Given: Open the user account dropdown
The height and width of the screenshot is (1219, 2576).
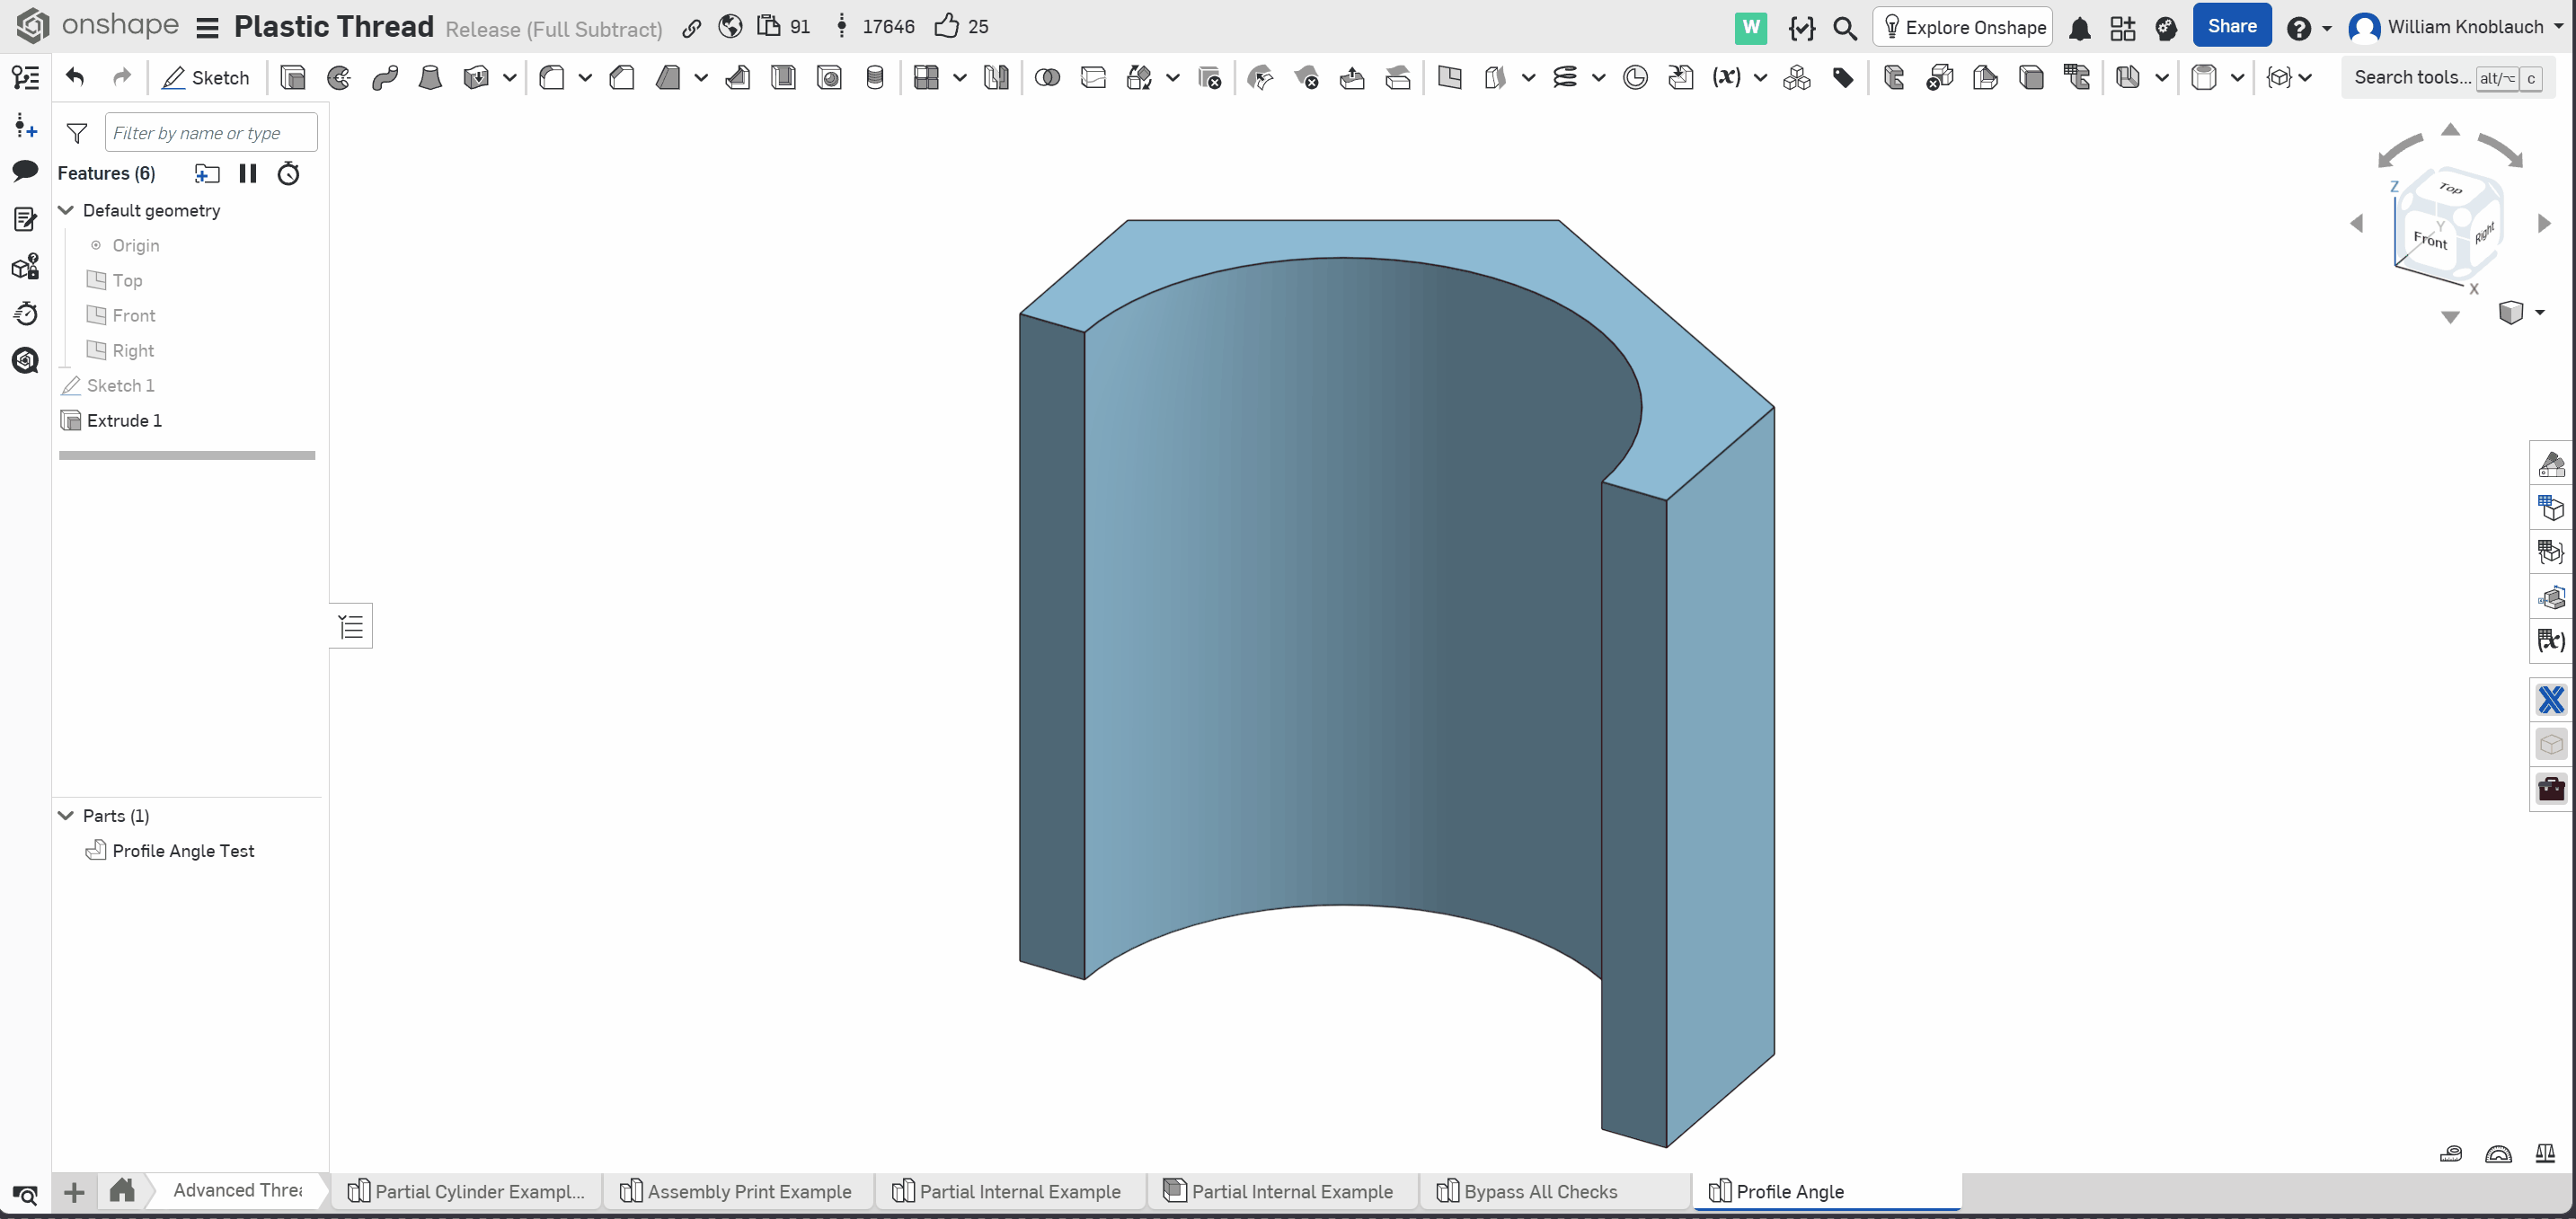Looking at the screenshot, I should click(2456, 27).
